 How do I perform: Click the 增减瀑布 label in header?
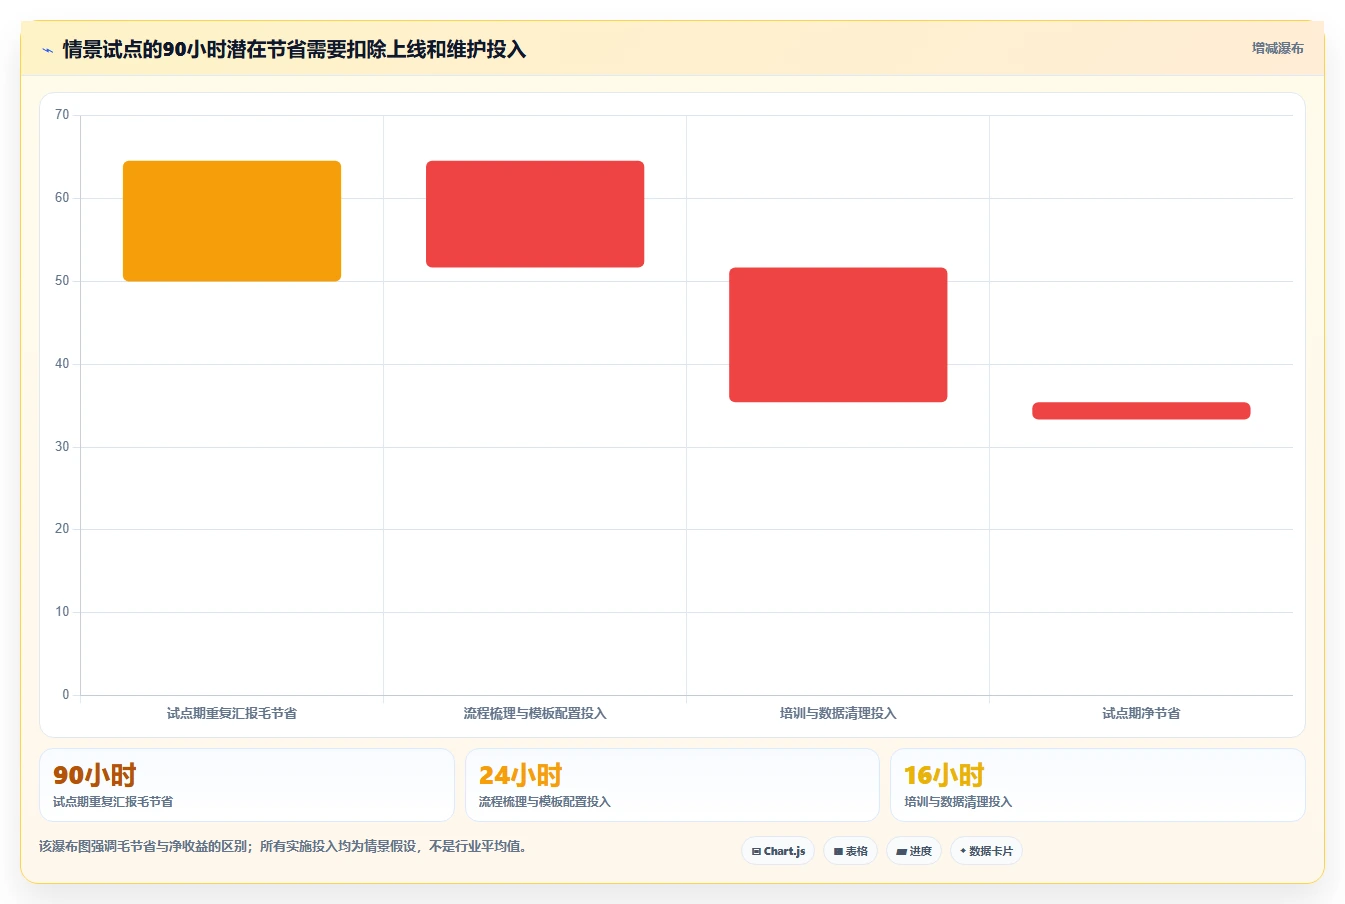[1277, 48]
